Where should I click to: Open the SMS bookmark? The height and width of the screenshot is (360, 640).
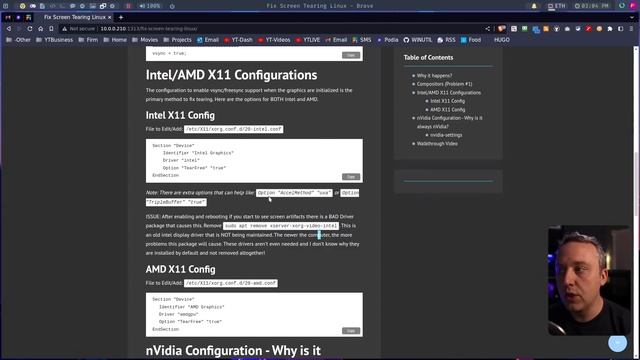pos(362,40)
